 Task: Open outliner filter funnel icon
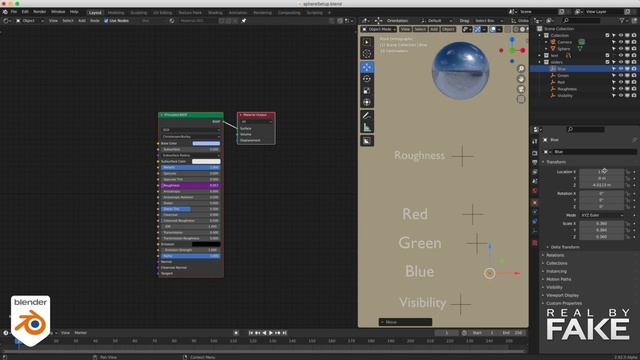click(x=622, y=20)
